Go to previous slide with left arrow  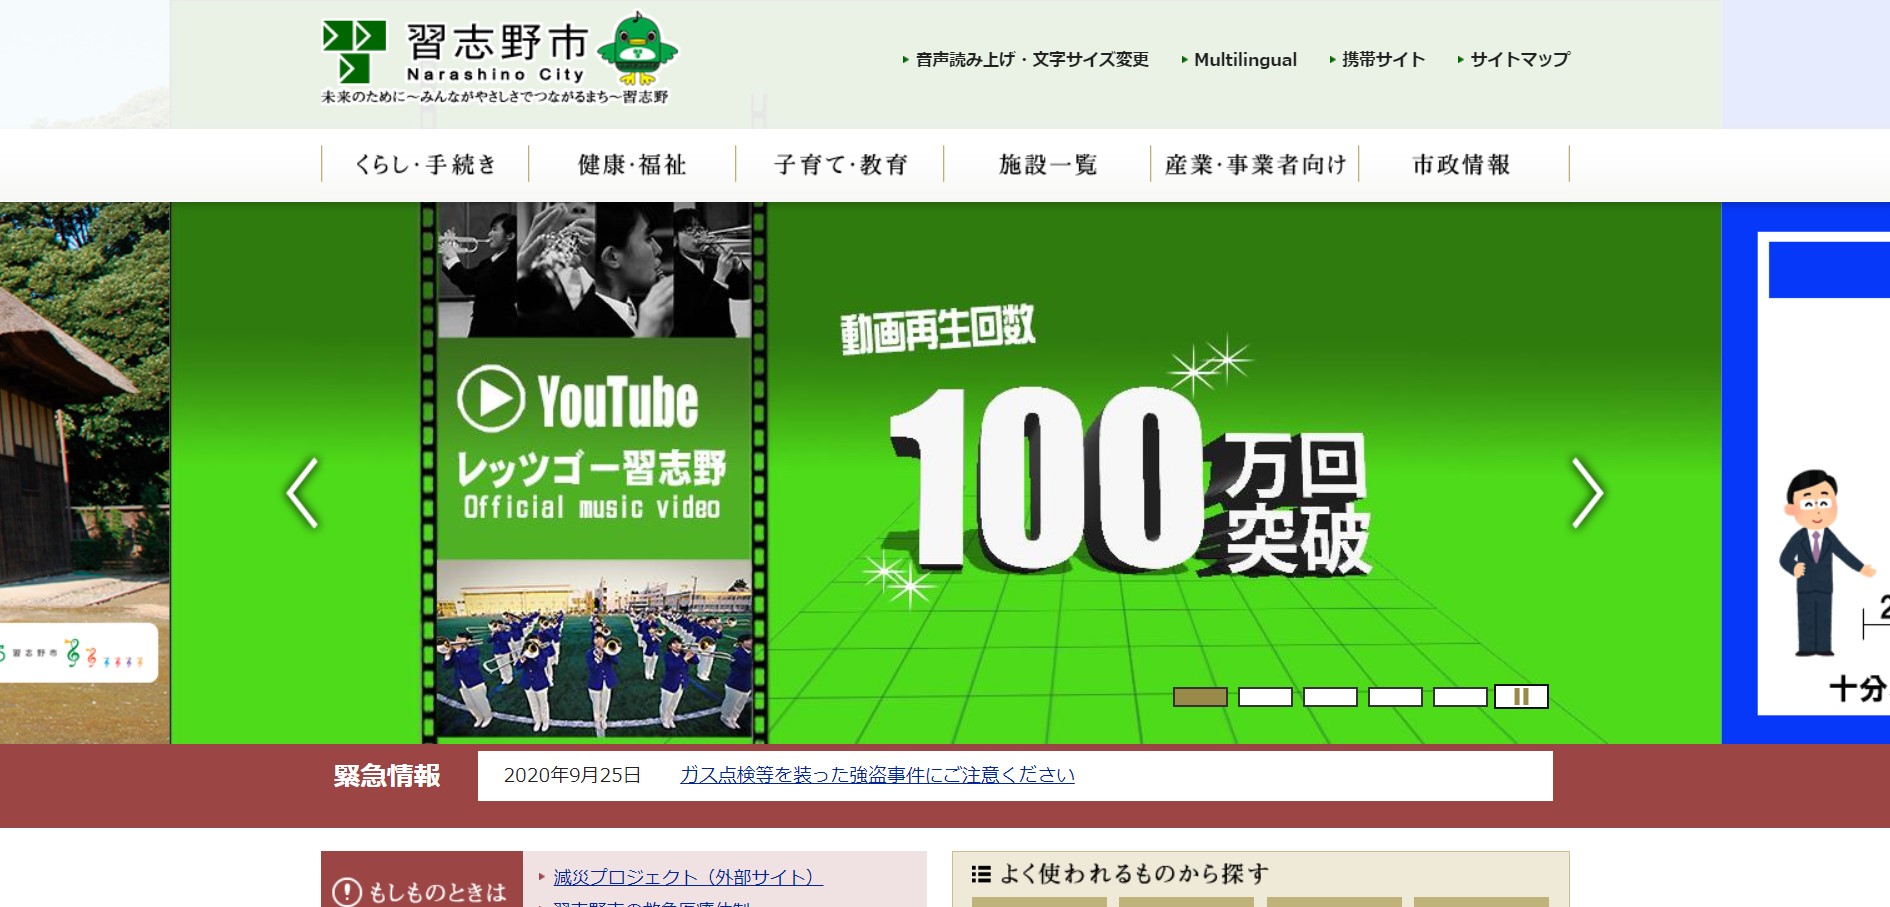pos(302,492)
